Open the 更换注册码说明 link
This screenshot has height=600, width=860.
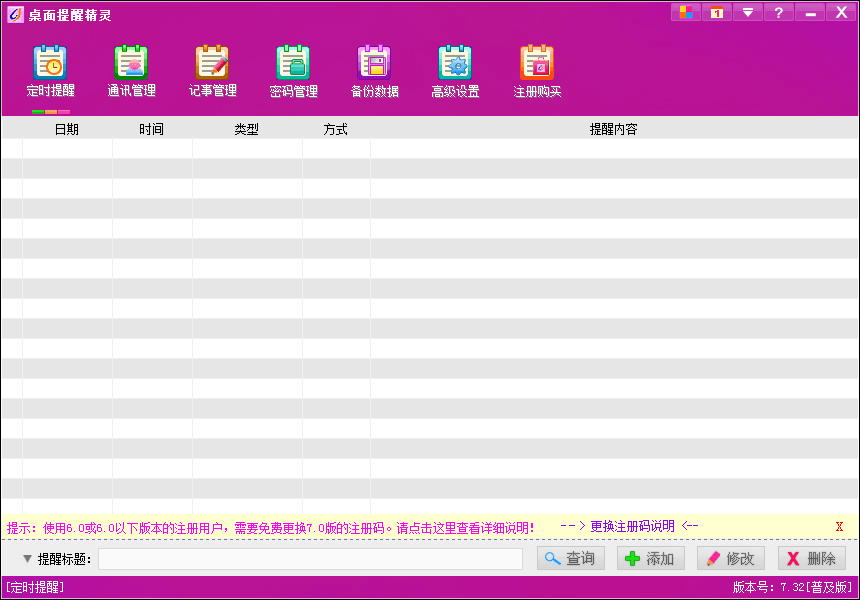point(632,527)
